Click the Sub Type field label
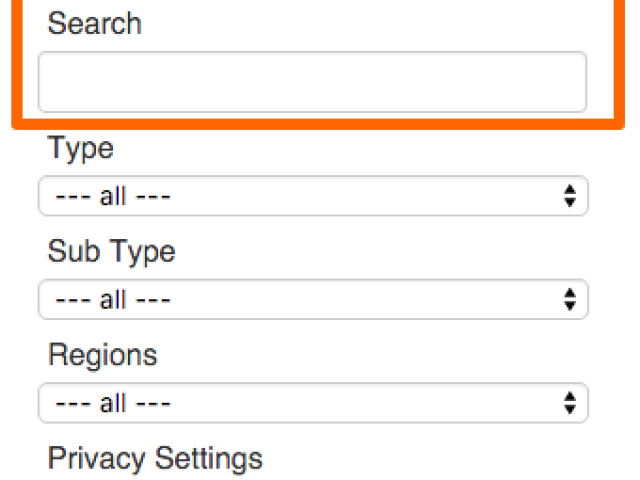Viewport: 640px width, 480px height. point(111,252)
